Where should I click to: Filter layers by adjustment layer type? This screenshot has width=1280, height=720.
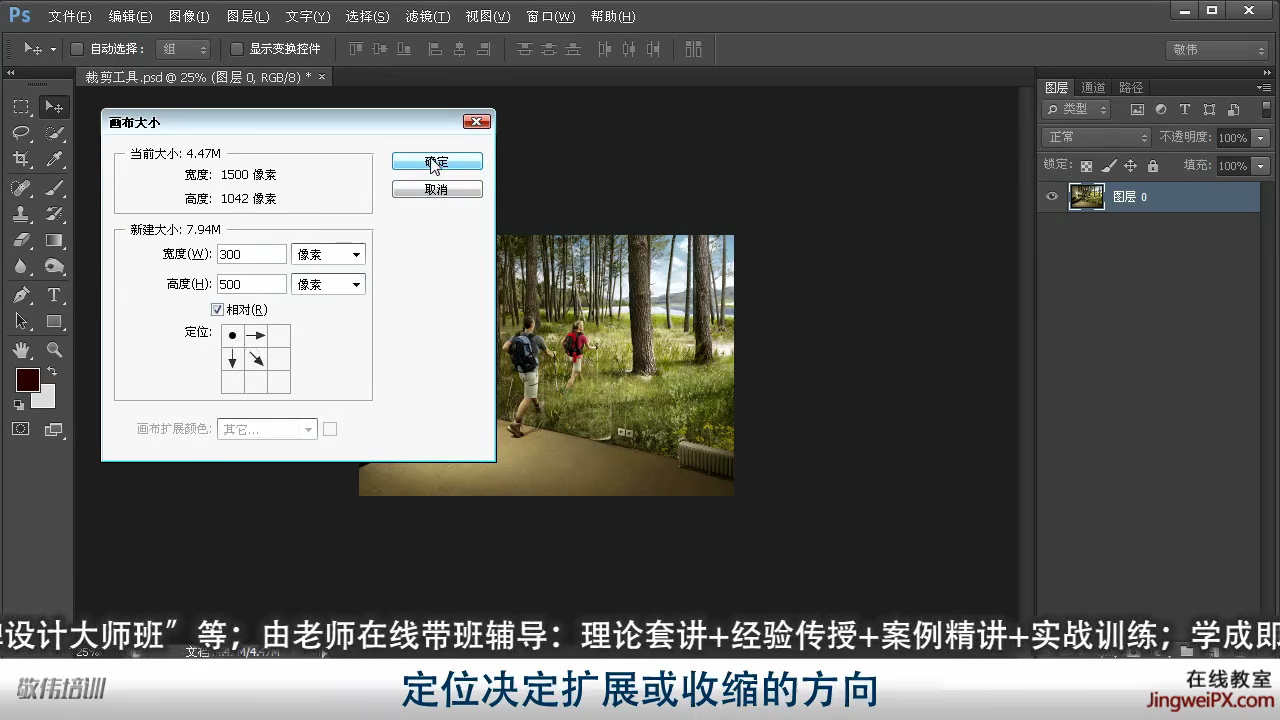1161,110
